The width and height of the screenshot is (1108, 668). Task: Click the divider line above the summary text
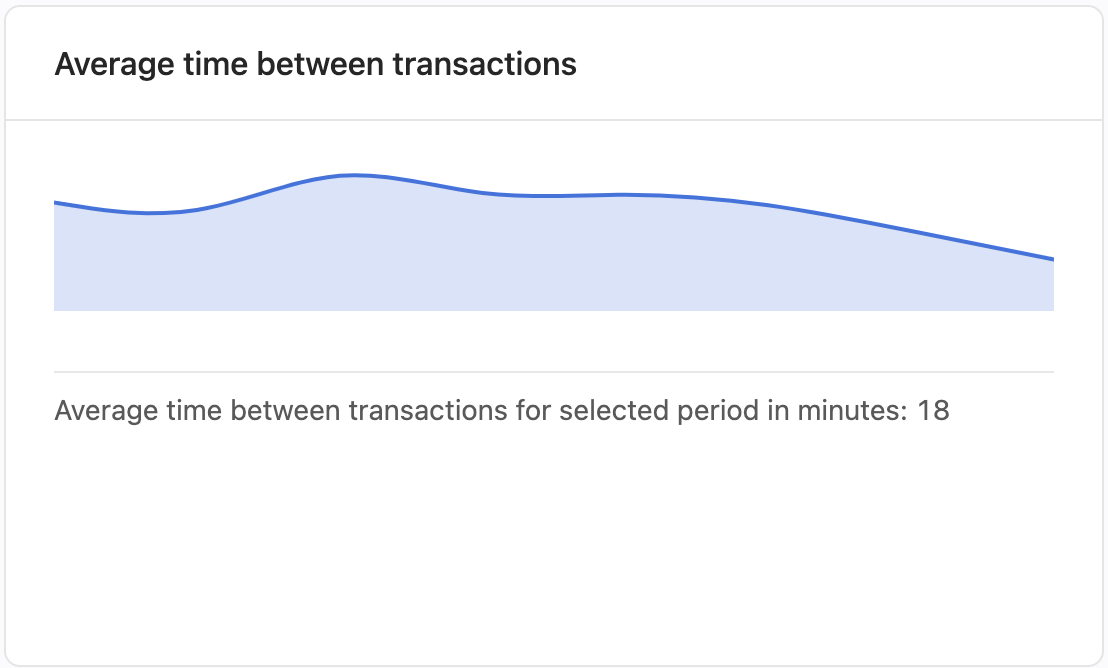(x=554, y=372)
